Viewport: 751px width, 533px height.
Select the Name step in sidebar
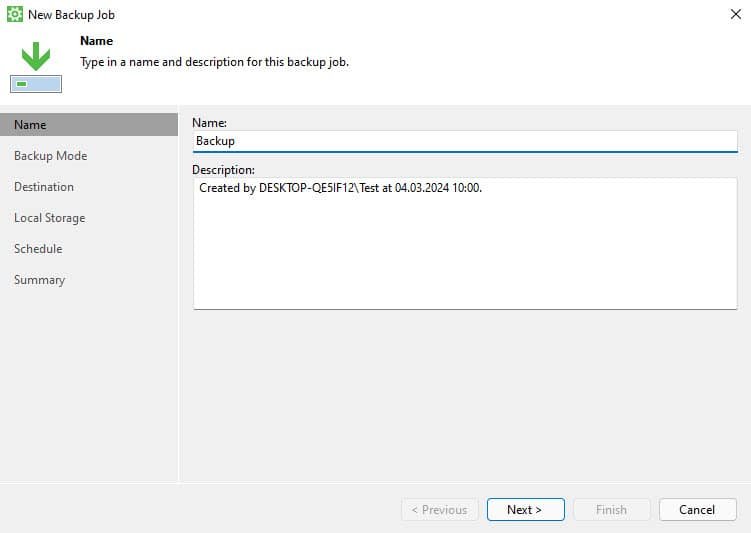click(x=30, y=125)
